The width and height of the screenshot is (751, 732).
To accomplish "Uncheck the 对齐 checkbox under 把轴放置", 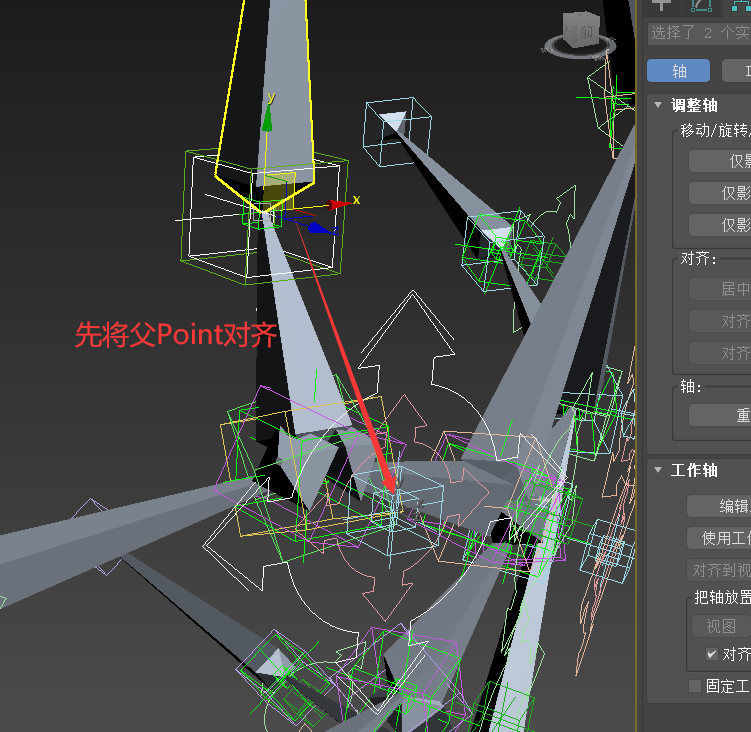I will tap(712, 654).
